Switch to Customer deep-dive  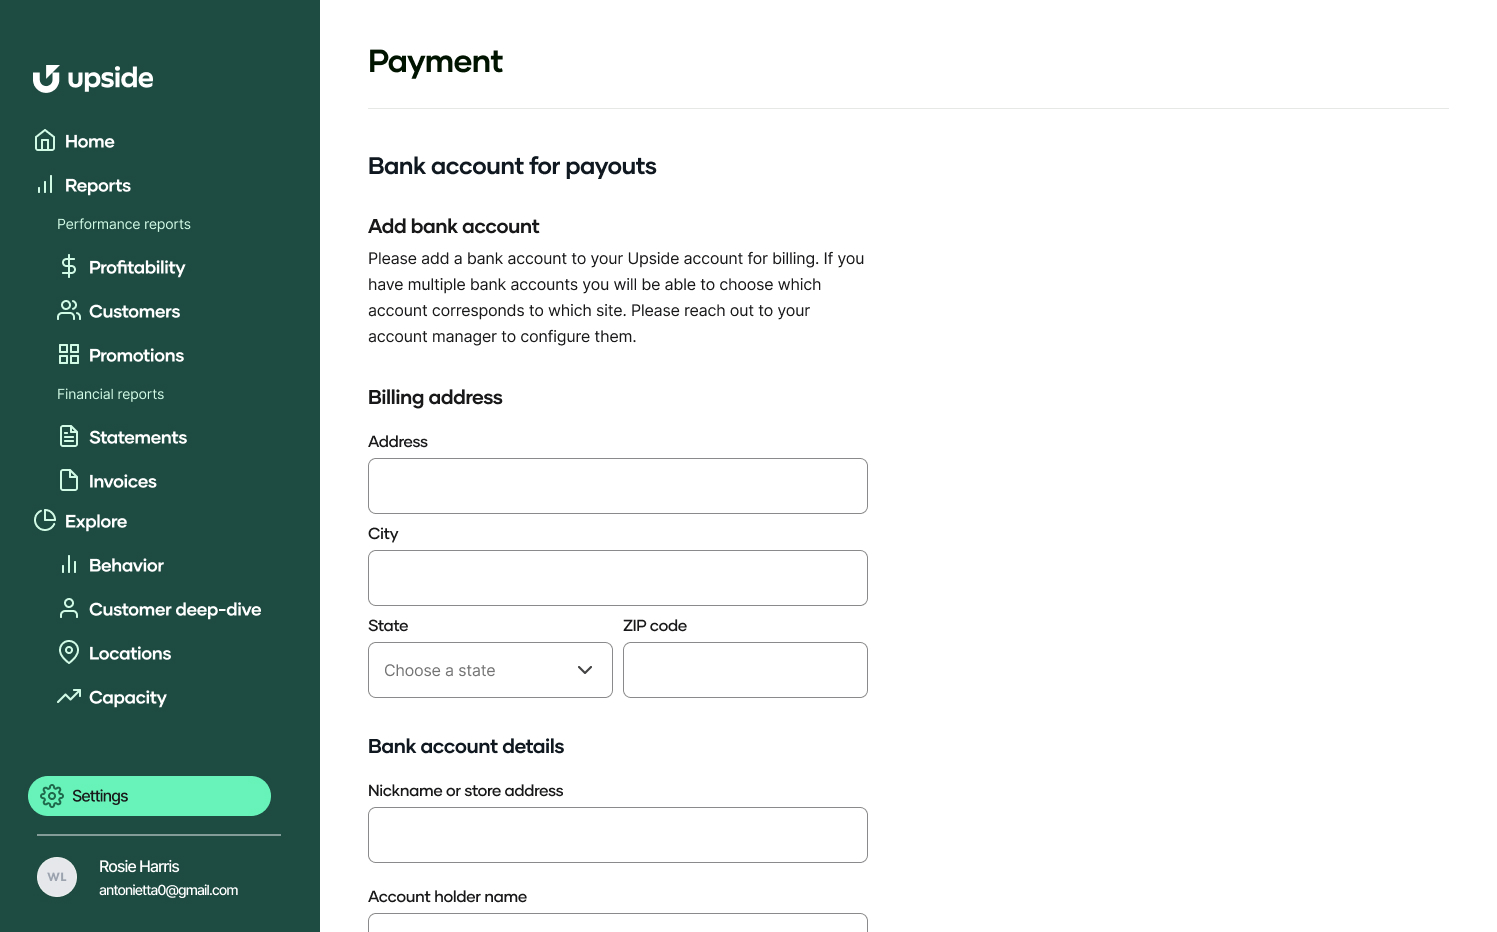(174, 608)
